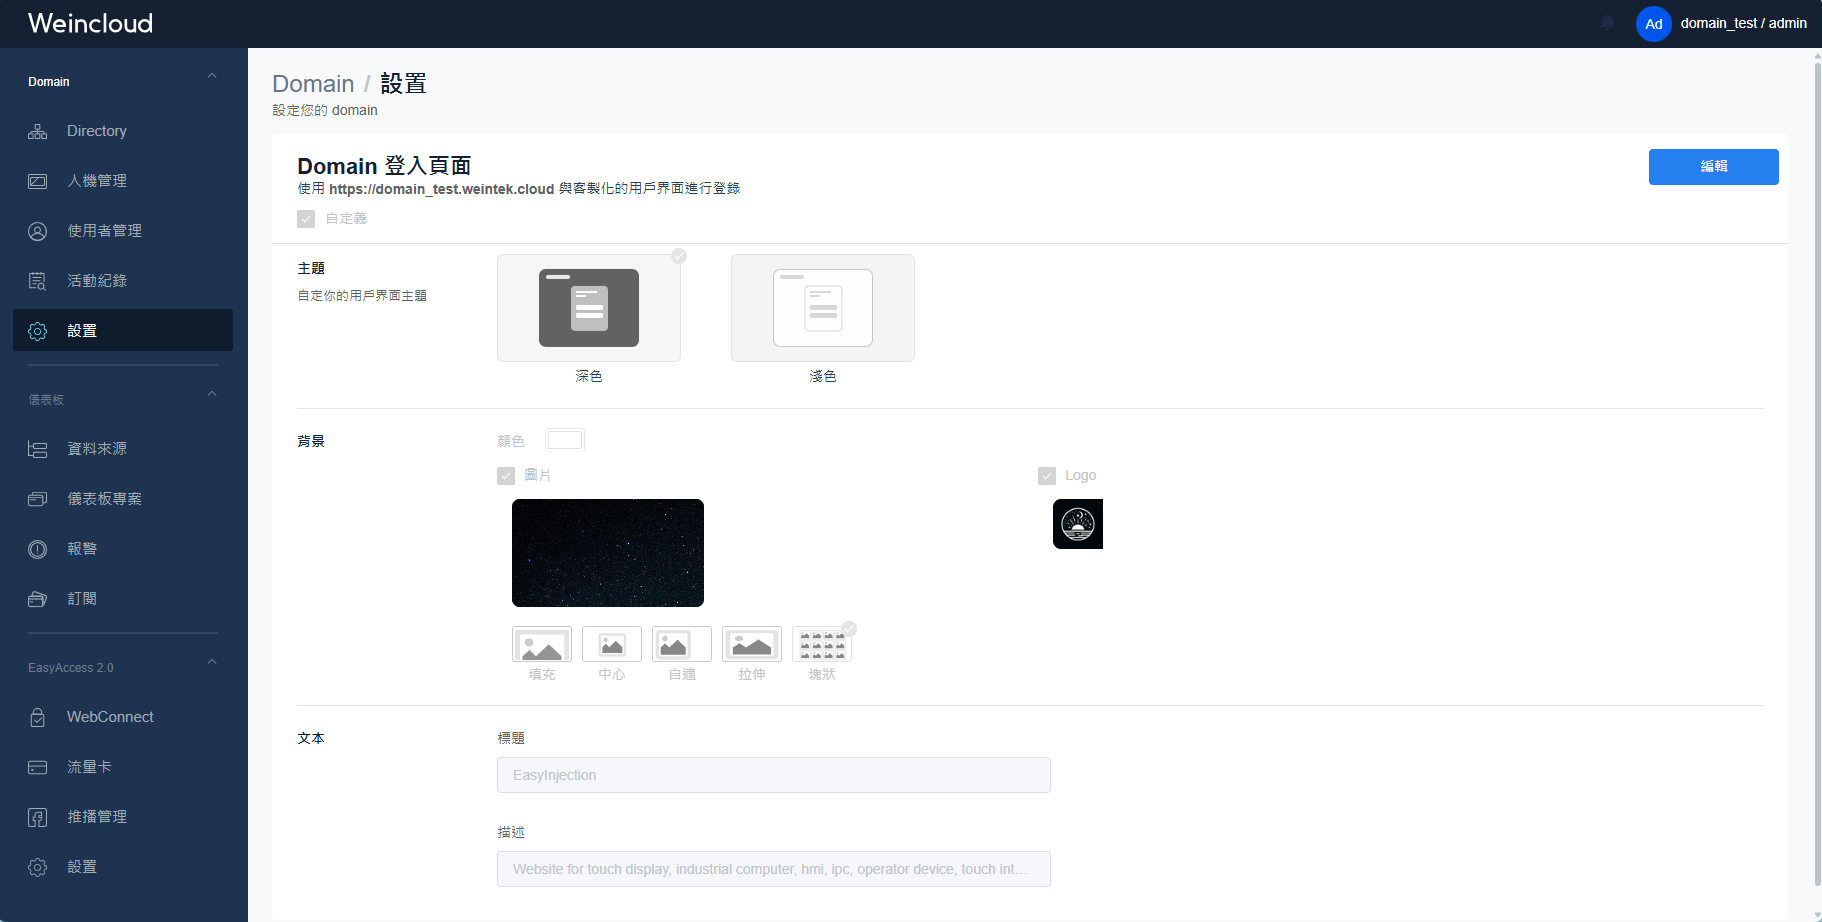Screen dimensions: 1822x922
Task: Open the Directory sidebar item
Action: click(122, 131)
